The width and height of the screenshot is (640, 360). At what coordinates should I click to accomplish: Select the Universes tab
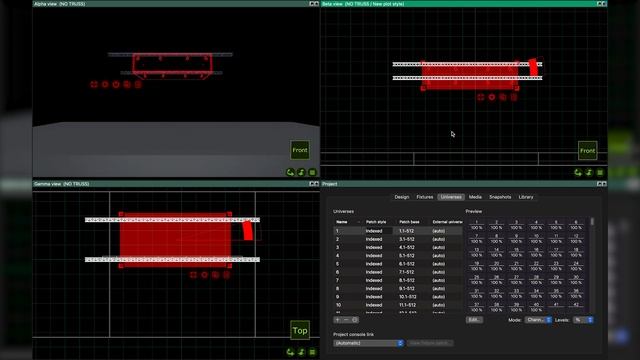point(451,197)
